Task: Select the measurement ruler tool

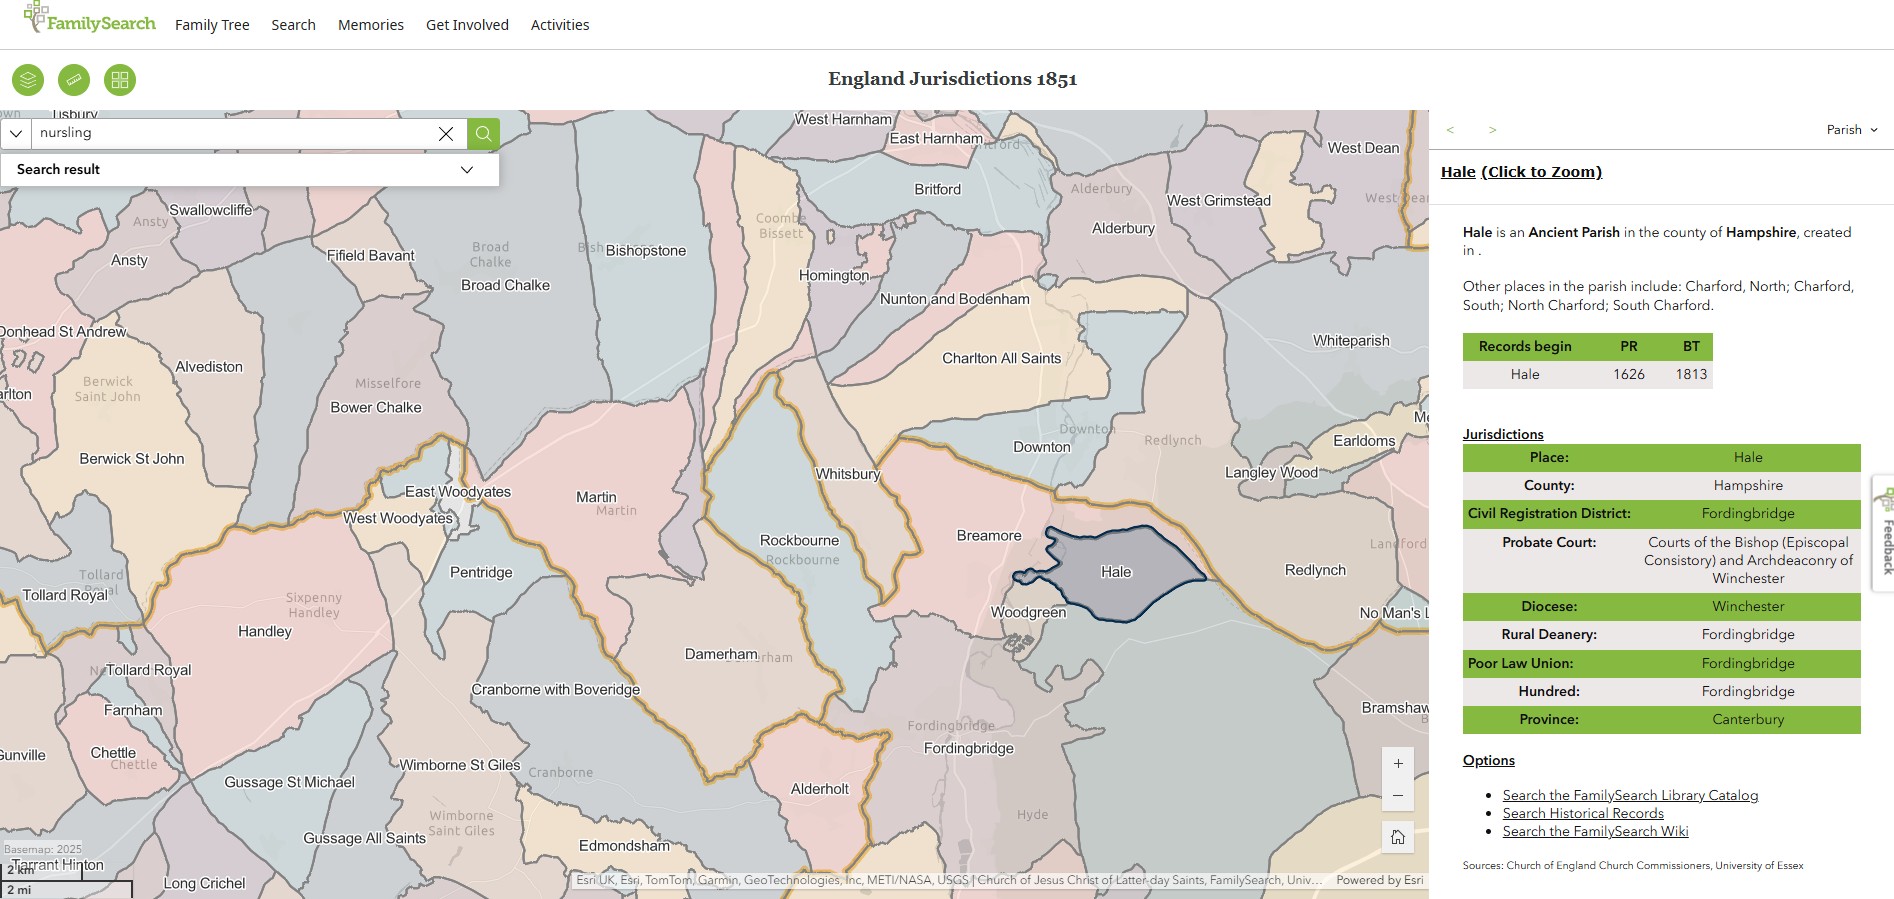Action: (74, 80)
